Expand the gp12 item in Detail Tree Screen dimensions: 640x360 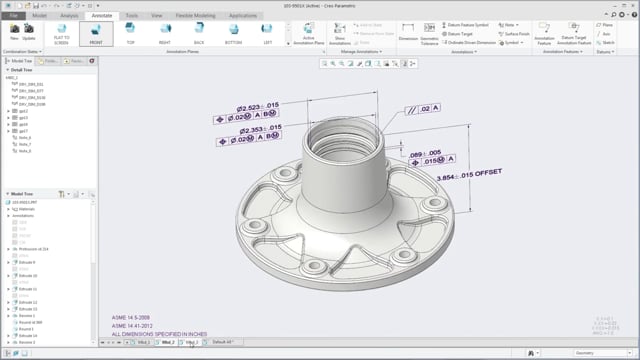[8, 111]
